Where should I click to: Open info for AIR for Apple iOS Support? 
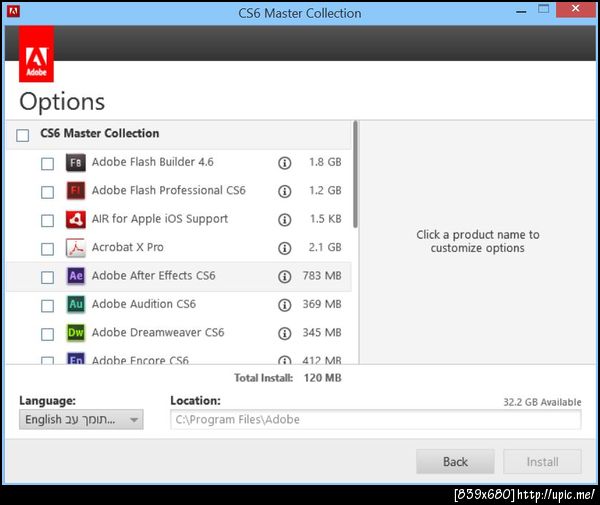click(284, 220)
